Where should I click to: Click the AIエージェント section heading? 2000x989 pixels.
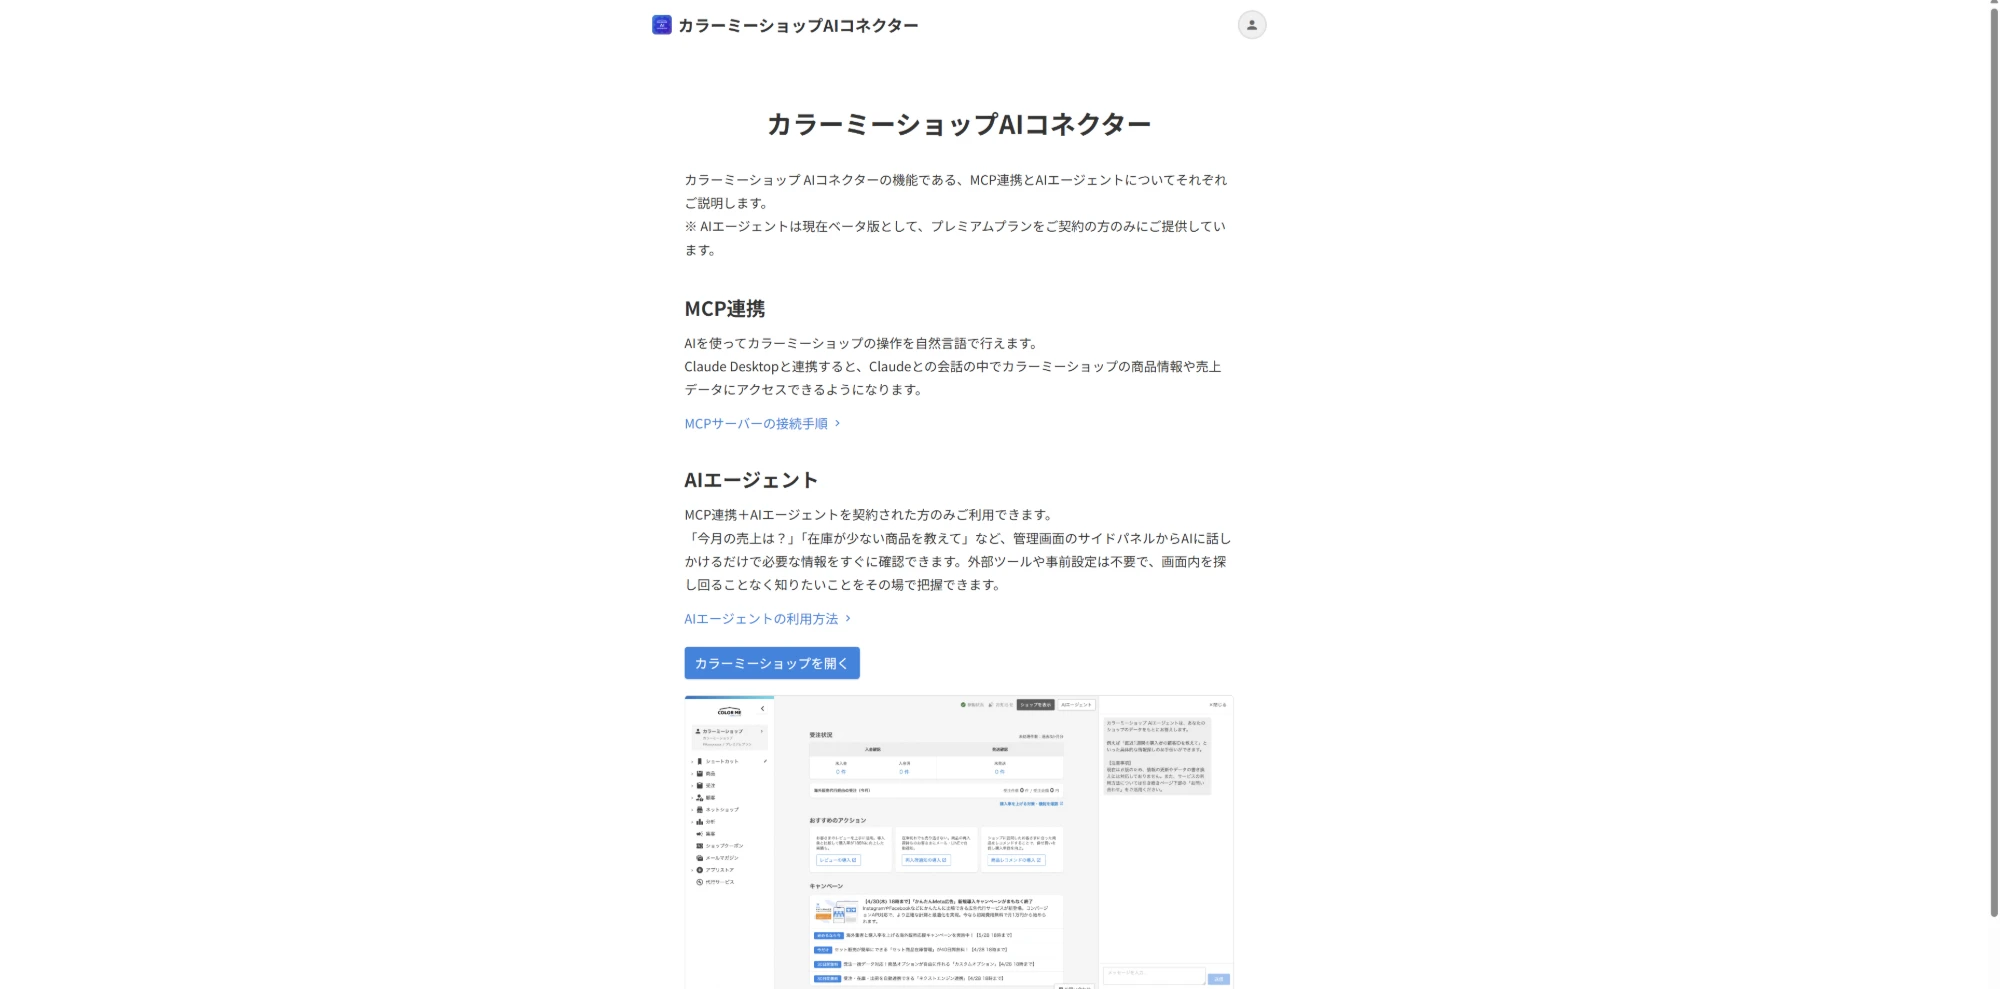(751, 480)
